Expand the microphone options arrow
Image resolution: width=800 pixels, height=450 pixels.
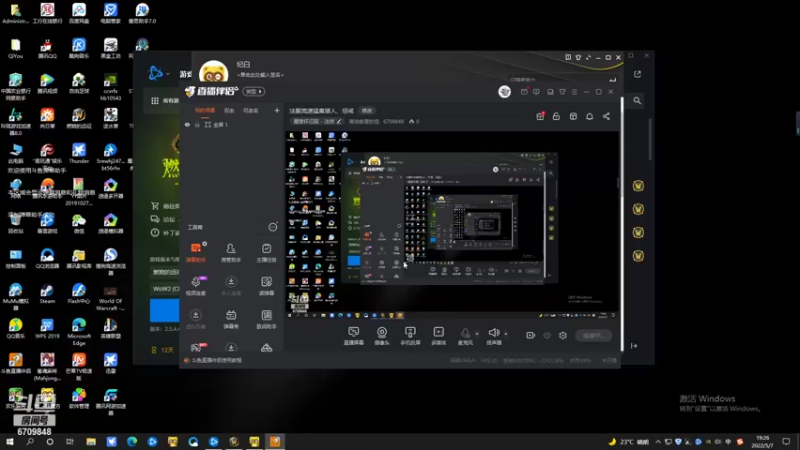(477, 334)
